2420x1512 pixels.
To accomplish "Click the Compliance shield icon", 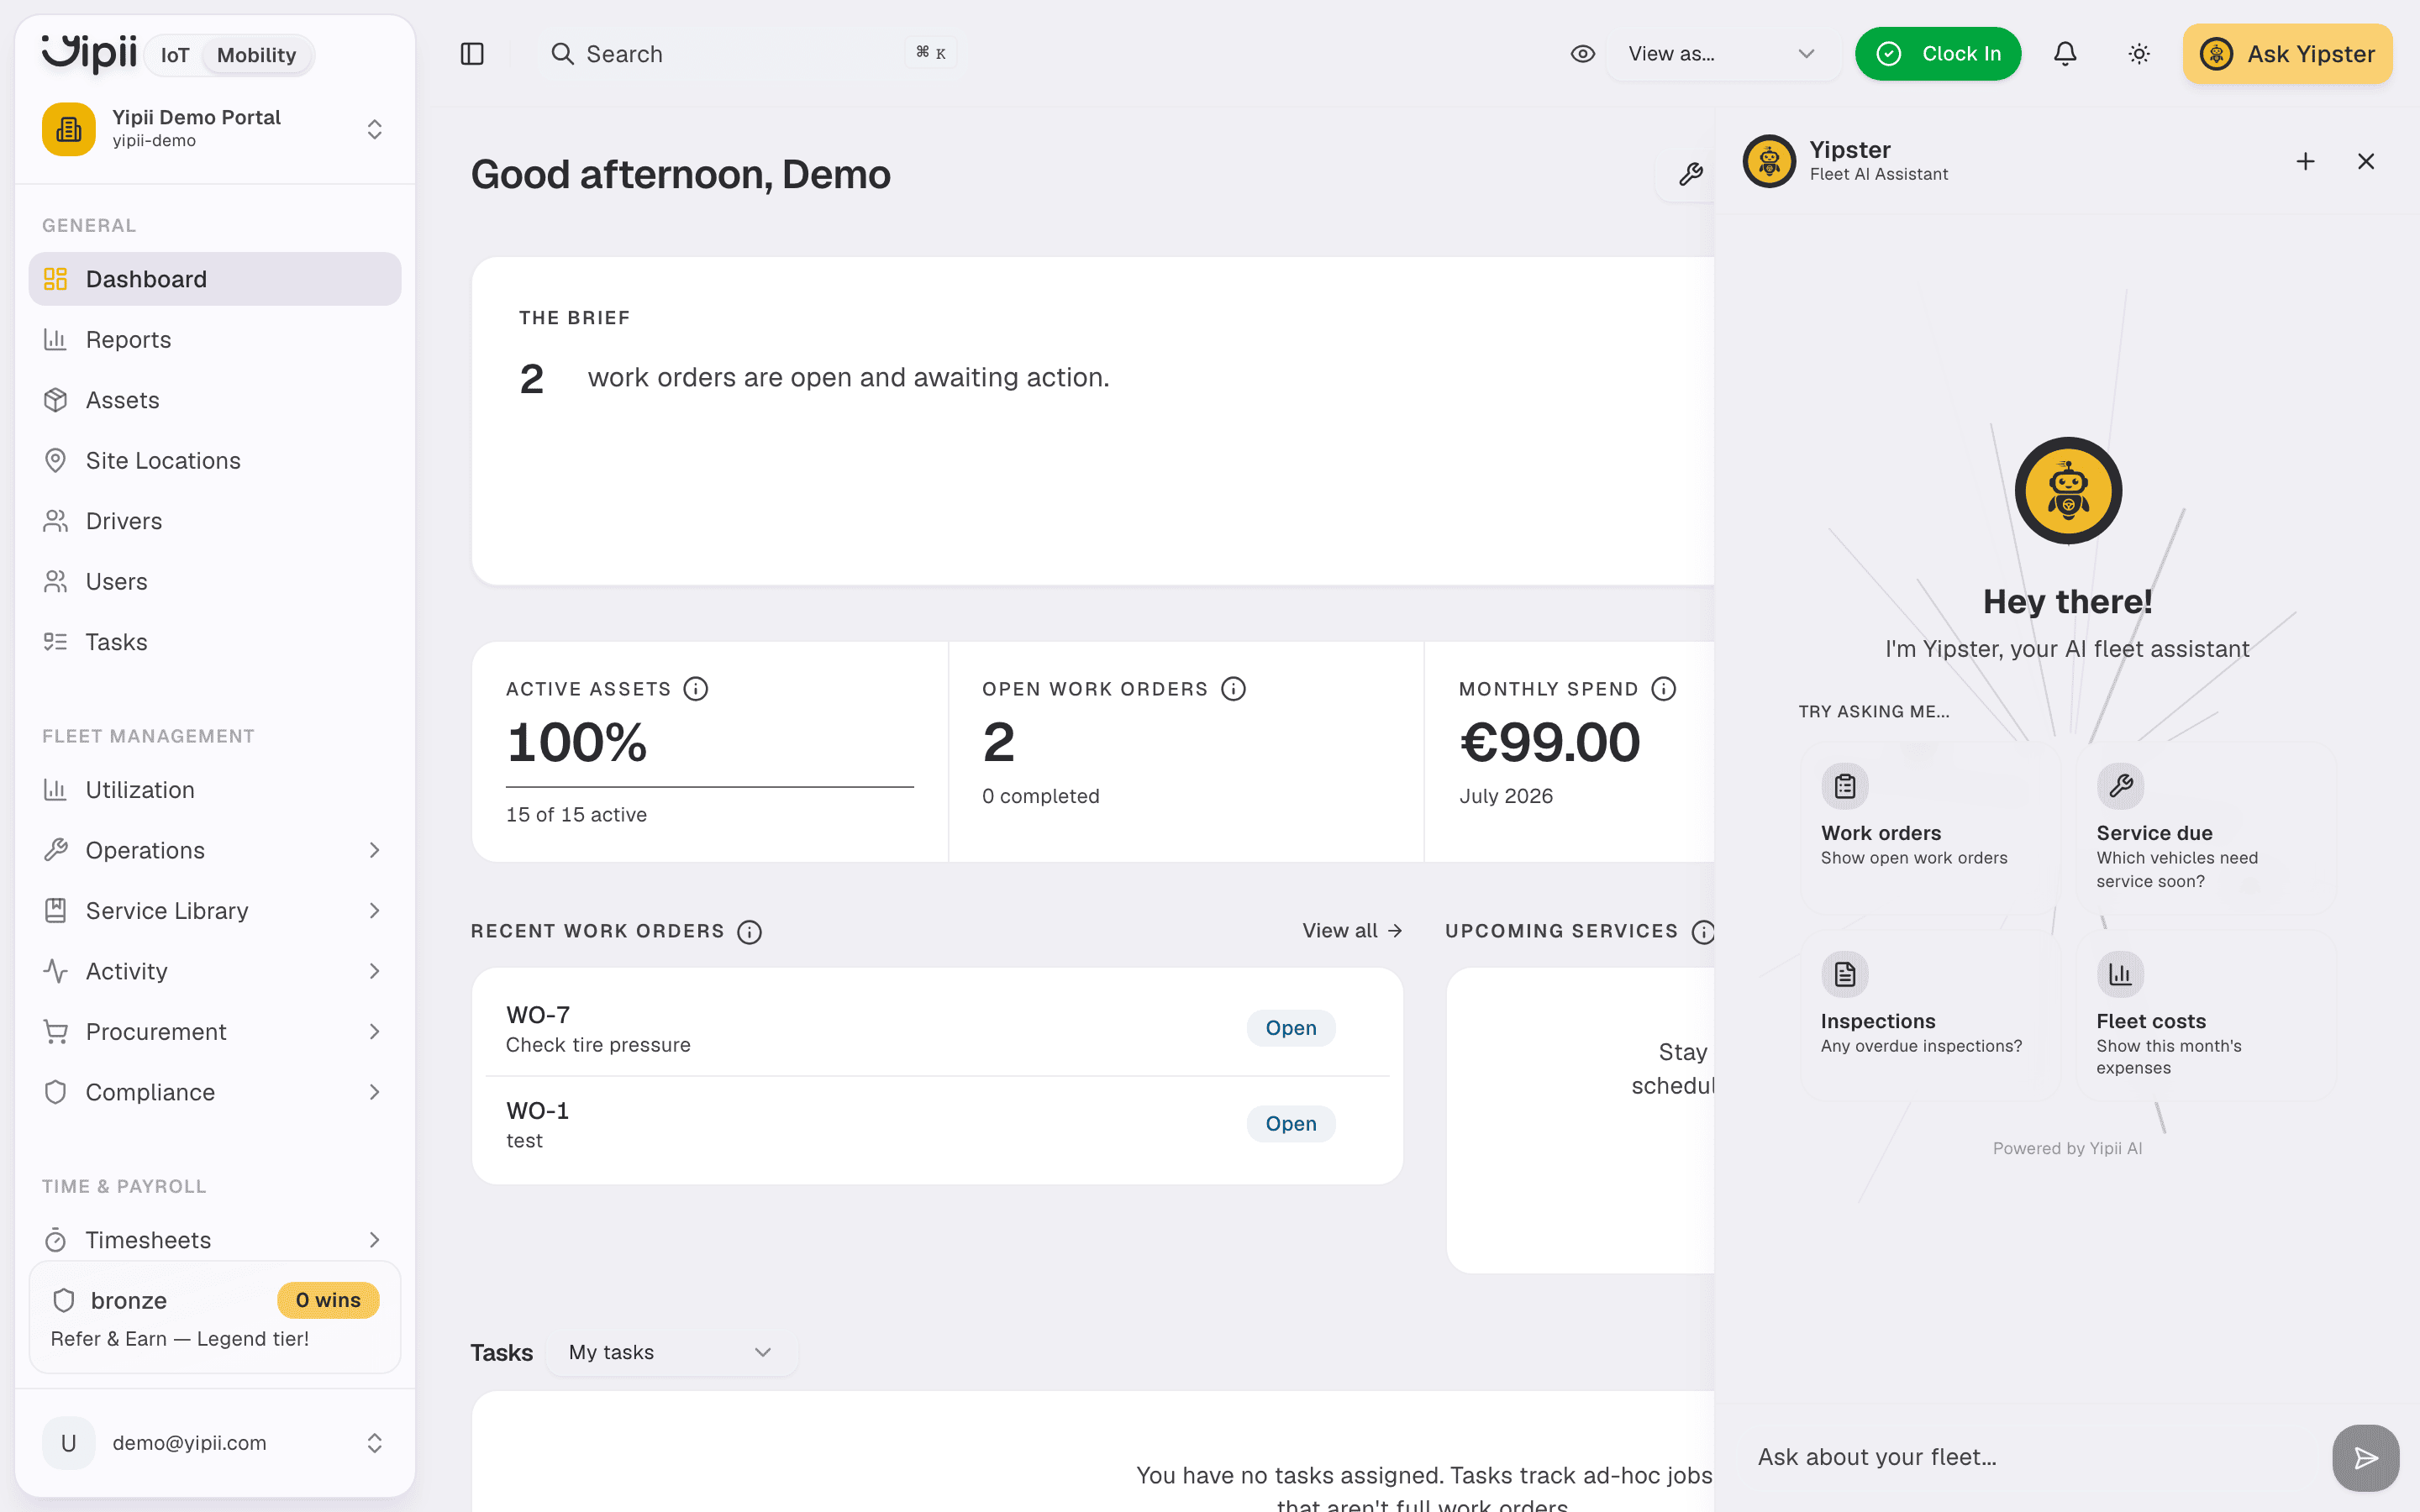I will click(x=56, y=1092).
